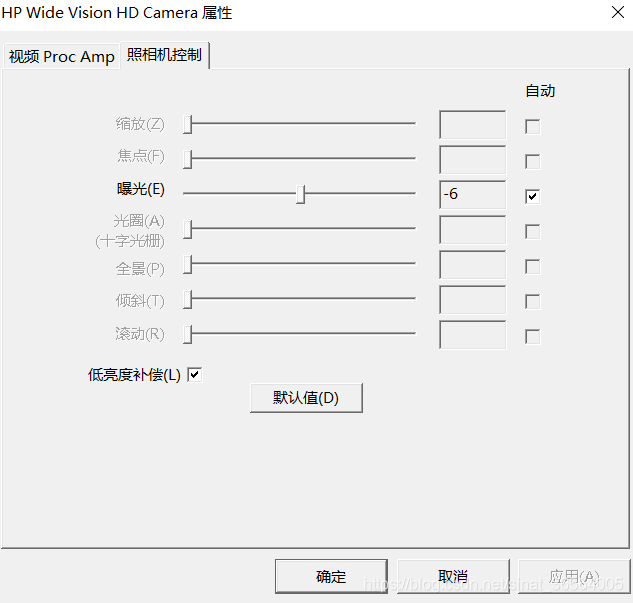Screen dimensions: 633x603
Task: Click the 缩放(Z) label
Action: (140, 124)
